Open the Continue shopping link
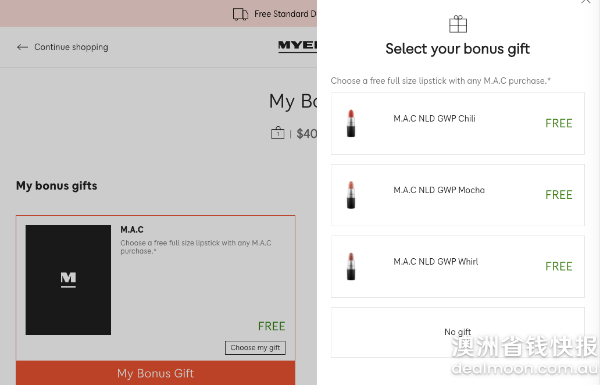Image resolution: width=600 pixels, height=385 pixels. [71, 47]
